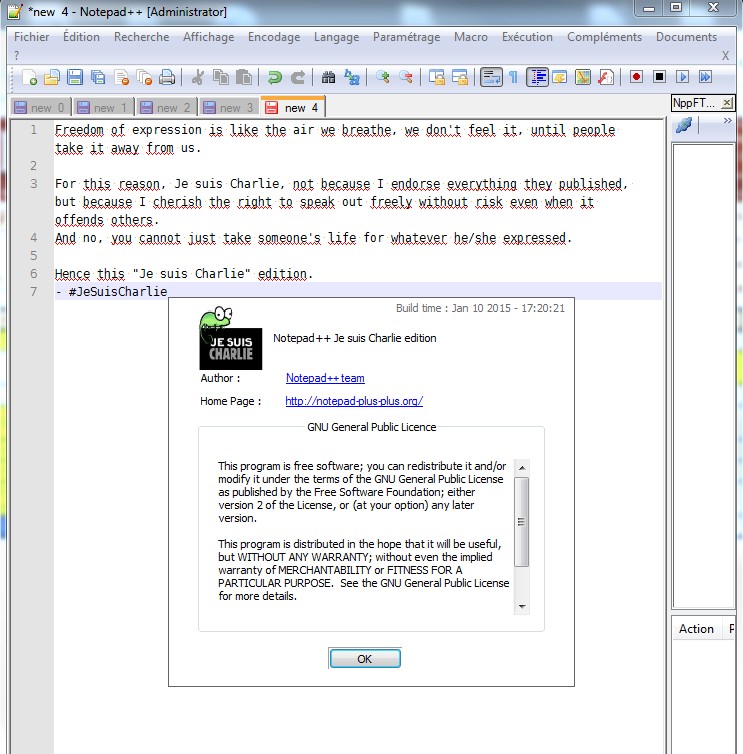Open the Replace dialog icon

point(352,77)
